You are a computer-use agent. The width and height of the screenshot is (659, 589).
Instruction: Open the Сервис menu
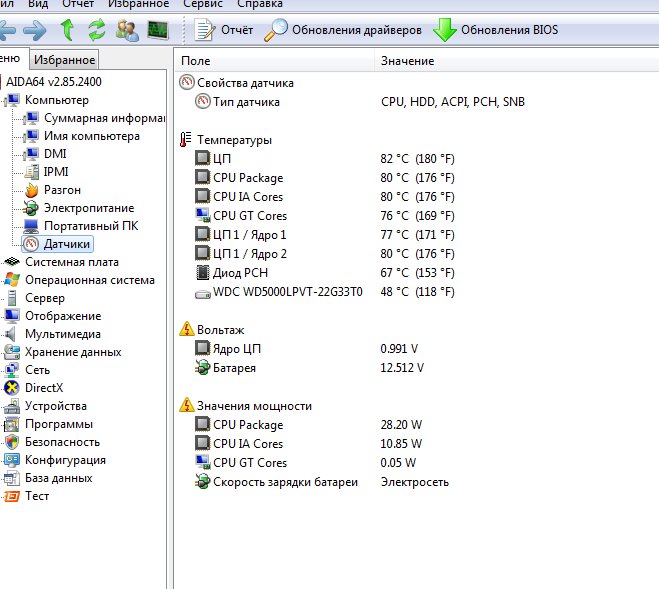(x=203, y=4)
